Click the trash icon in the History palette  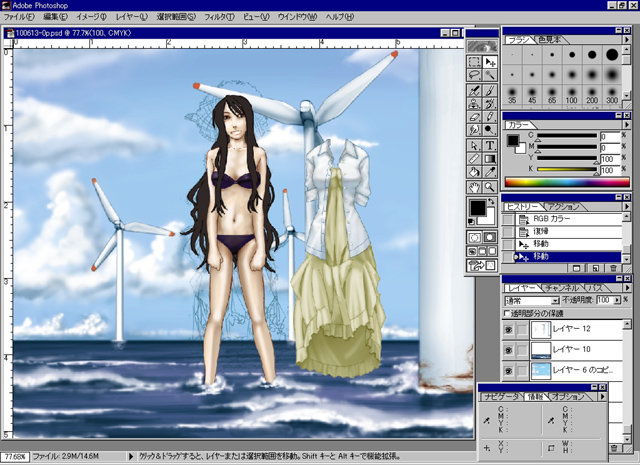tap(613, 268)
